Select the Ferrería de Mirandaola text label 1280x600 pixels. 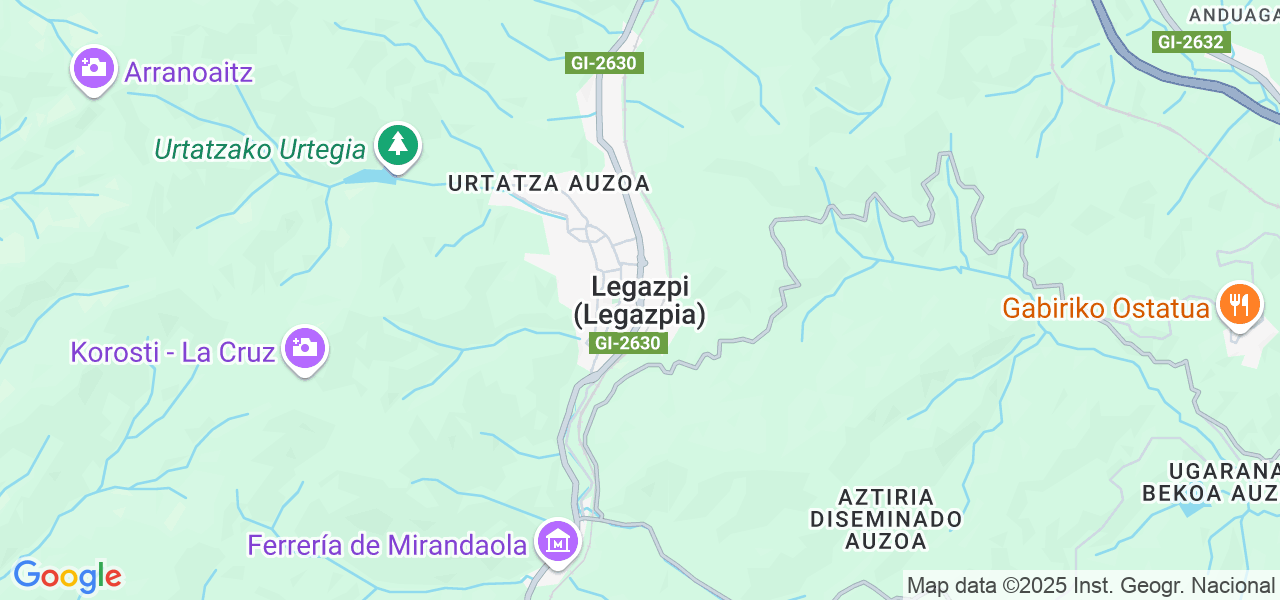tap(387, 546)
